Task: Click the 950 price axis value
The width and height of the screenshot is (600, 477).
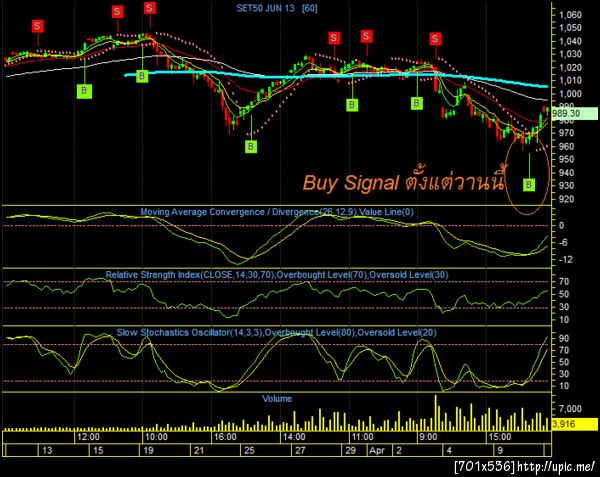Action: coord(566,160)
